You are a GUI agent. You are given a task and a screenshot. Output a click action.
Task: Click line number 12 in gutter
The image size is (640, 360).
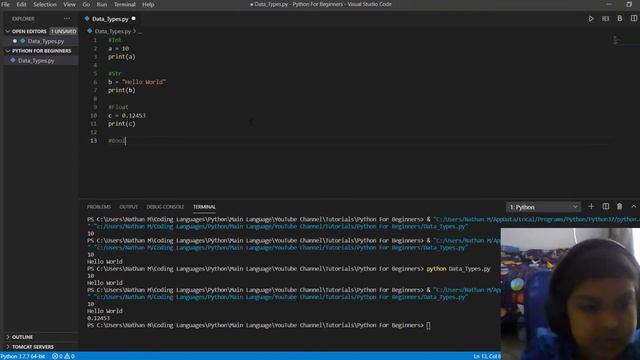94,132
